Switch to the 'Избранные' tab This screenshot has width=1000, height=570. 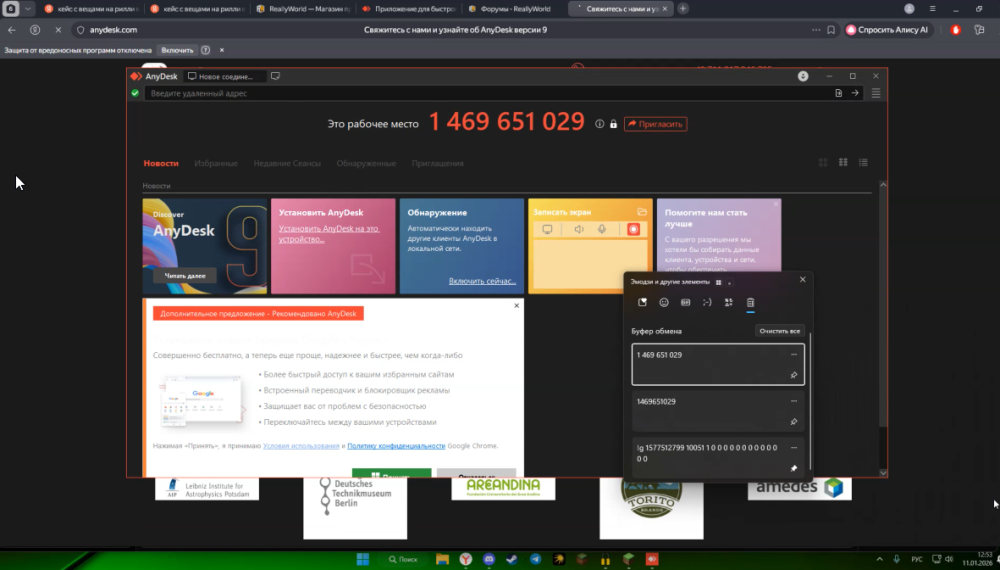(x=216, y=163)
